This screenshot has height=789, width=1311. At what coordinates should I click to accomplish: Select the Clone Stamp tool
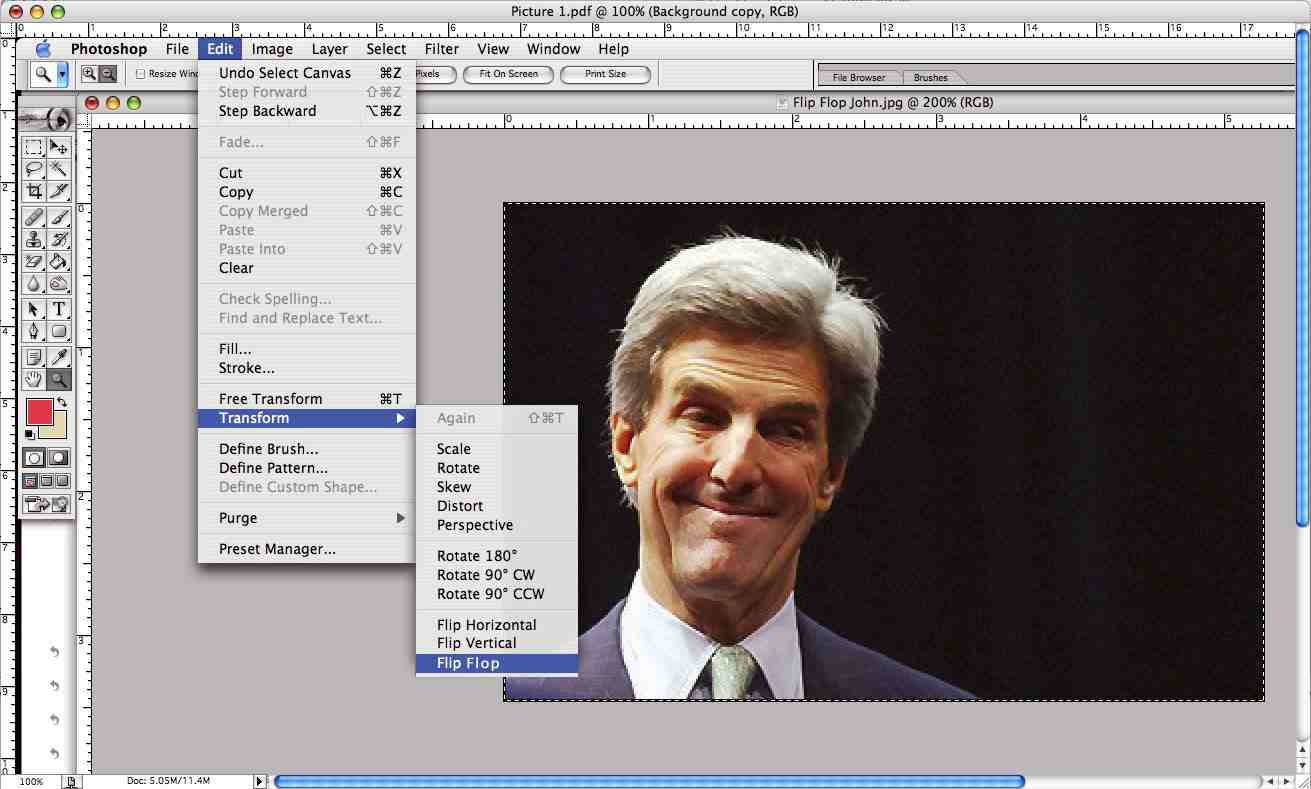click(34, 240)
